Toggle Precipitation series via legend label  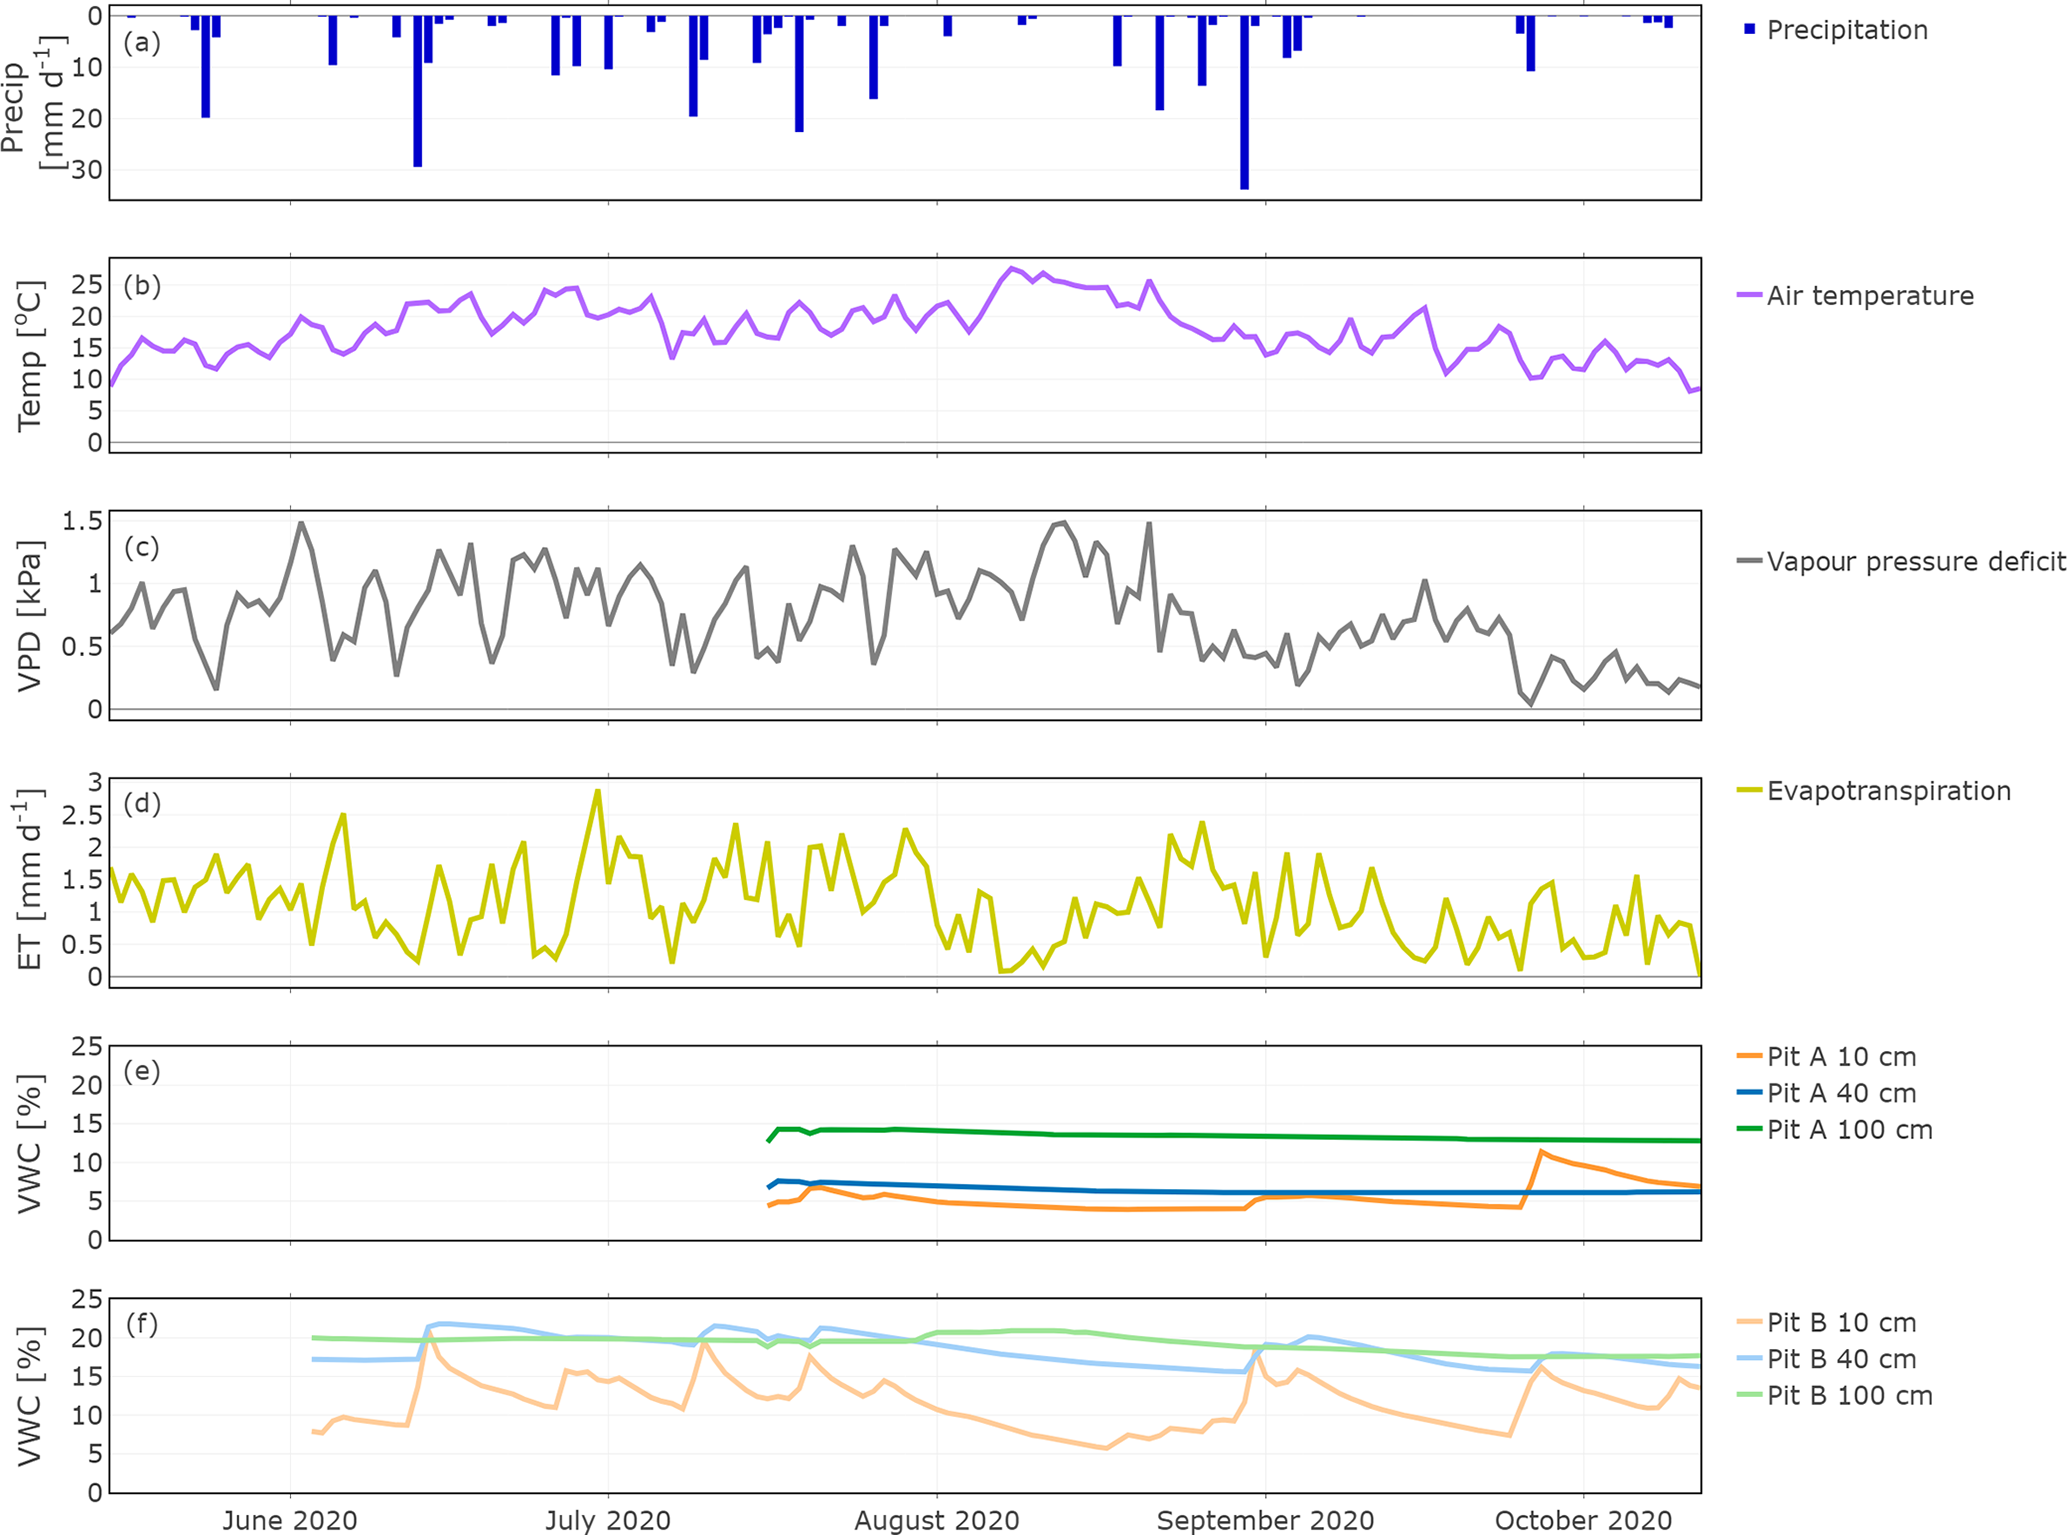[x=1847, y=30]
